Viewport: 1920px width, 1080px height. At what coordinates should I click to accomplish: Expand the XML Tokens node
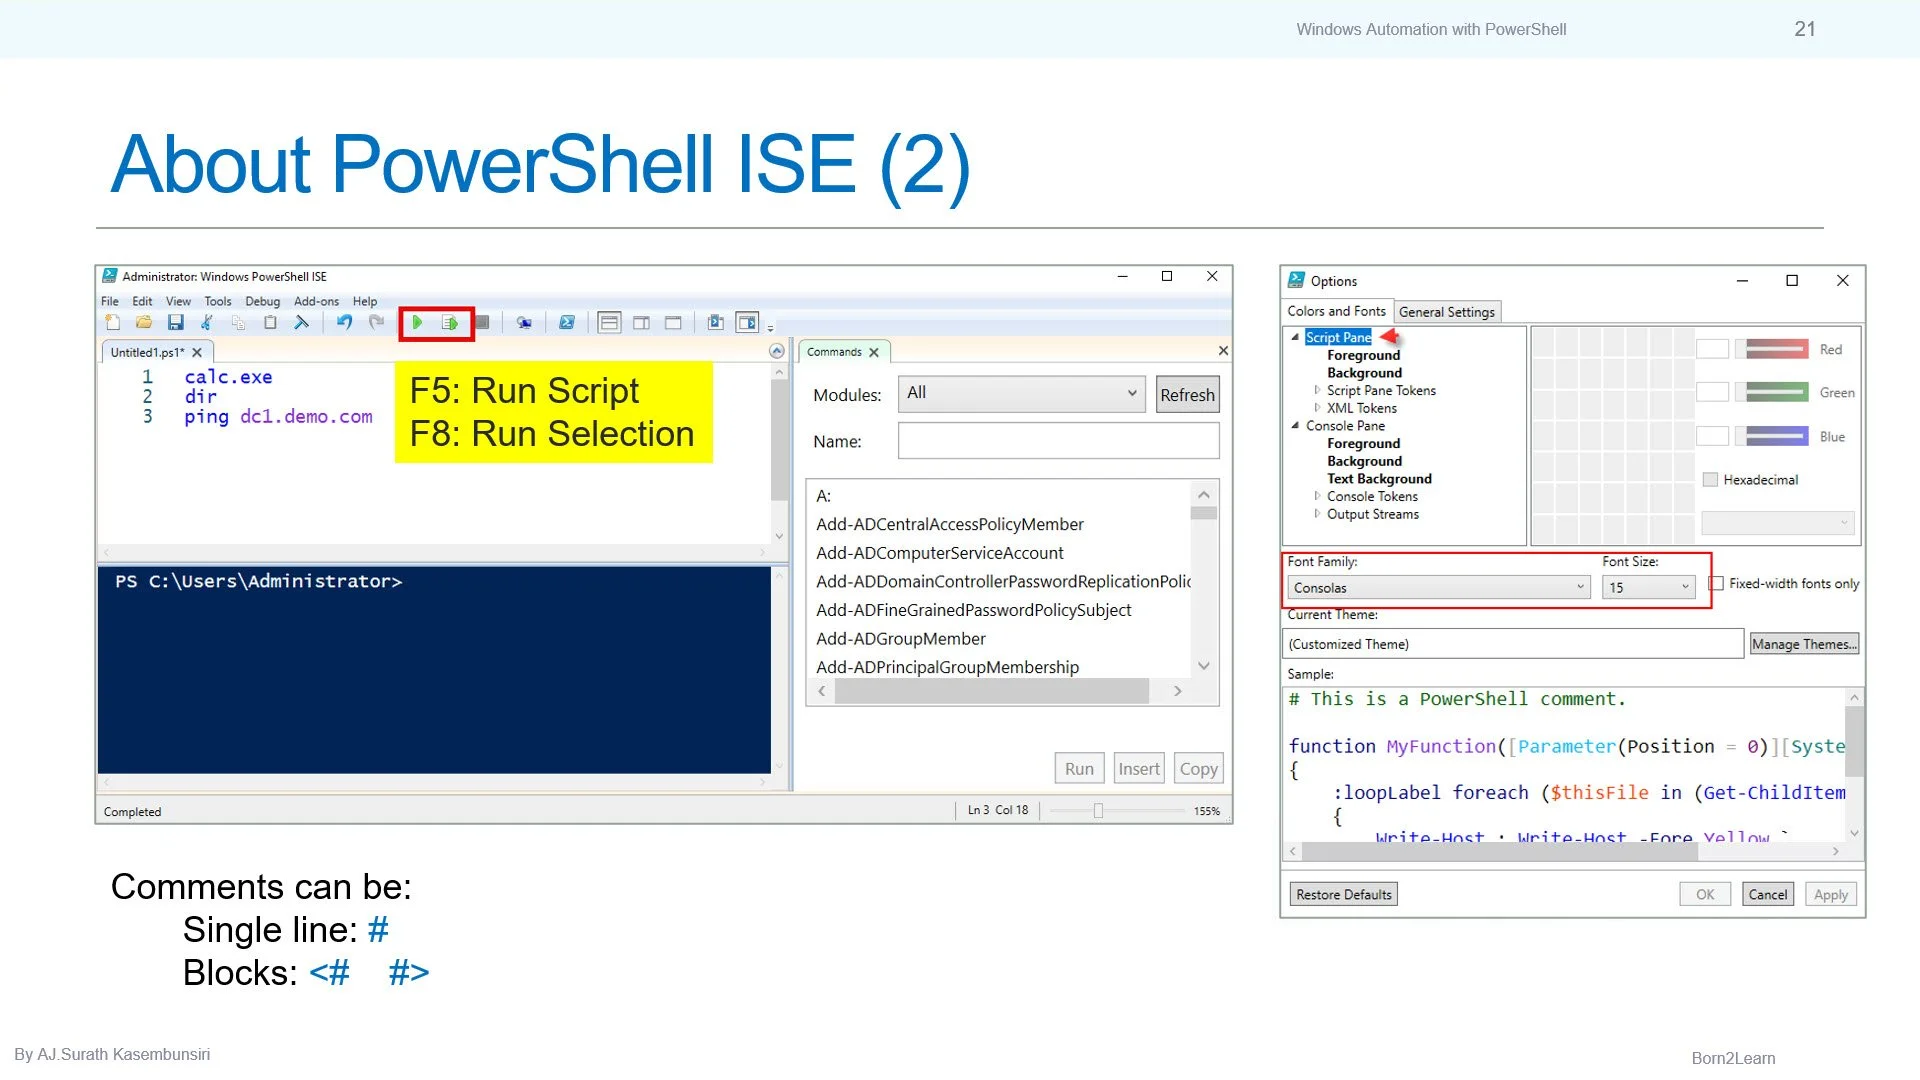1317,408
